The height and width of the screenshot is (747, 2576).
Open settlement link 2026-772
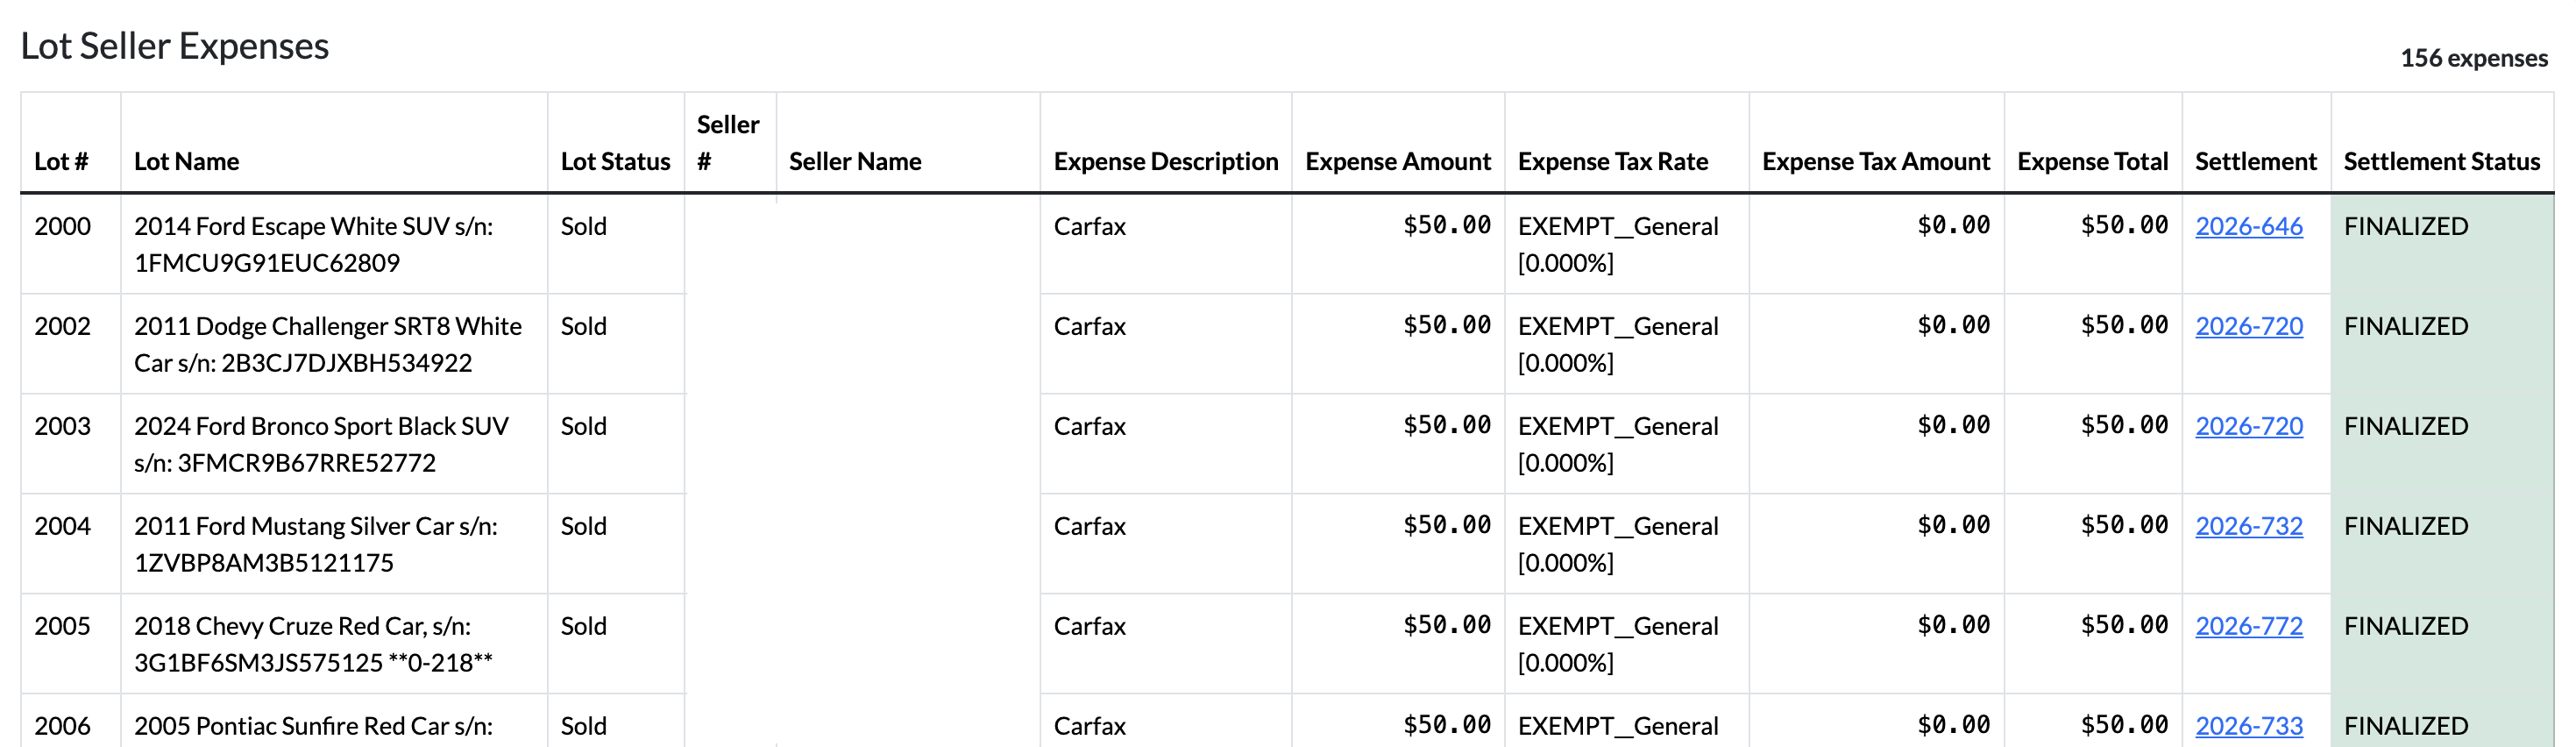click(2248, 626)
